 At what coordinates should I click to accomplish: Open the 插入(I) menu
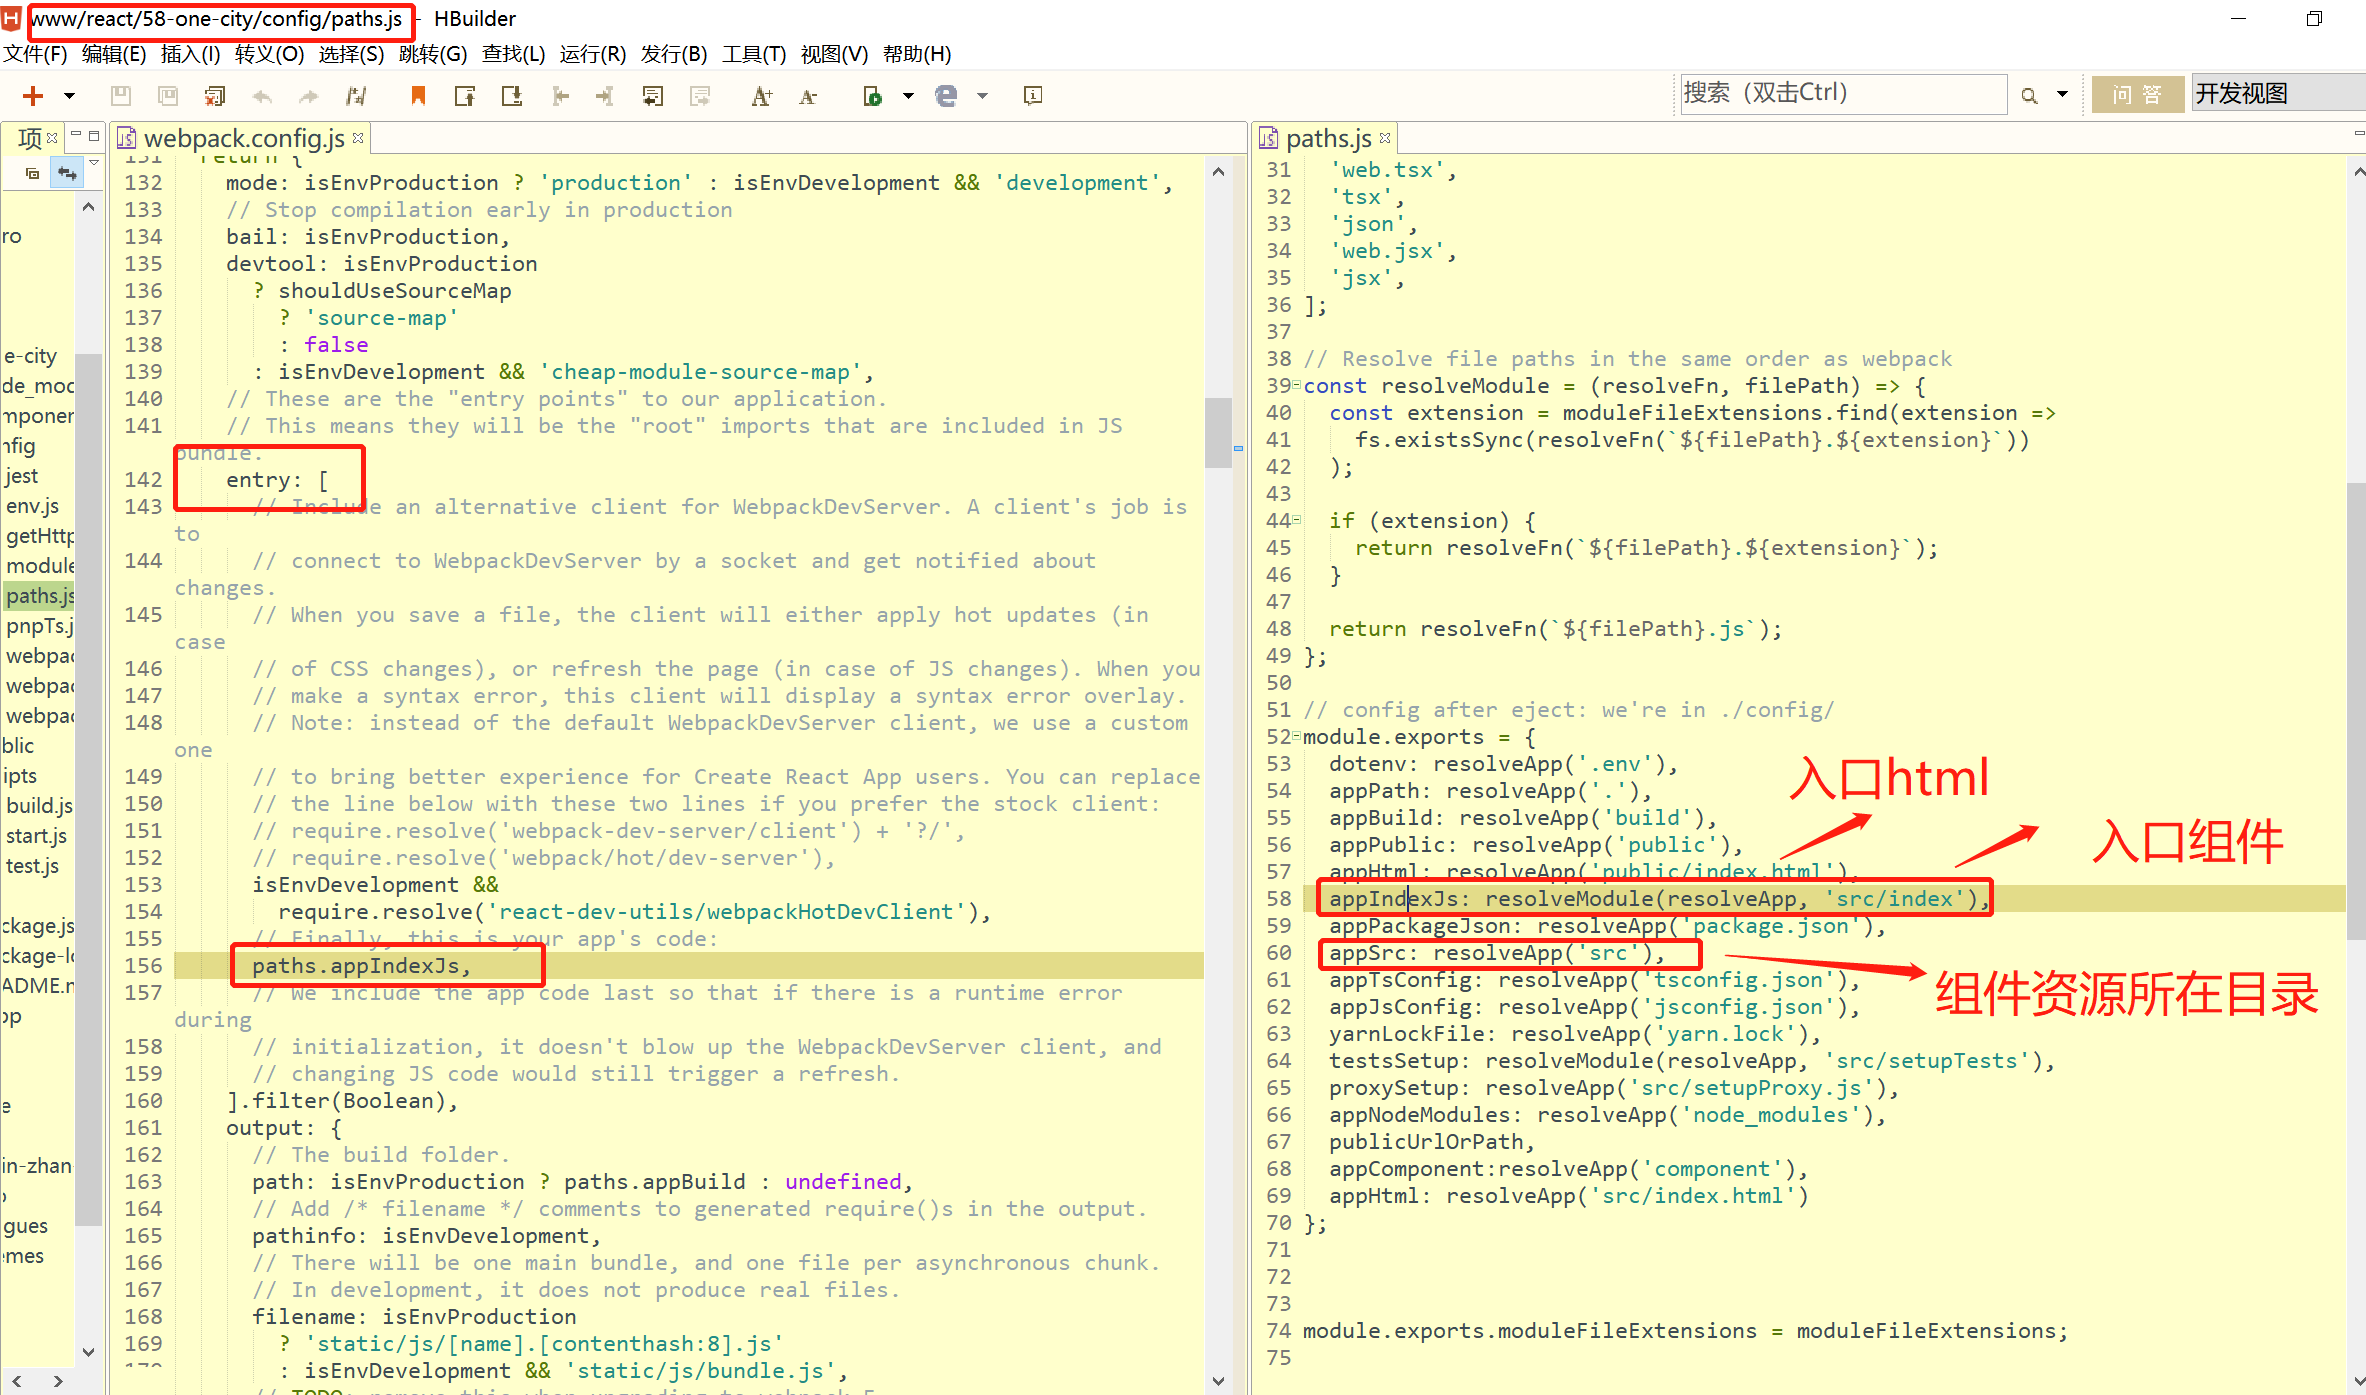point(190,54)
